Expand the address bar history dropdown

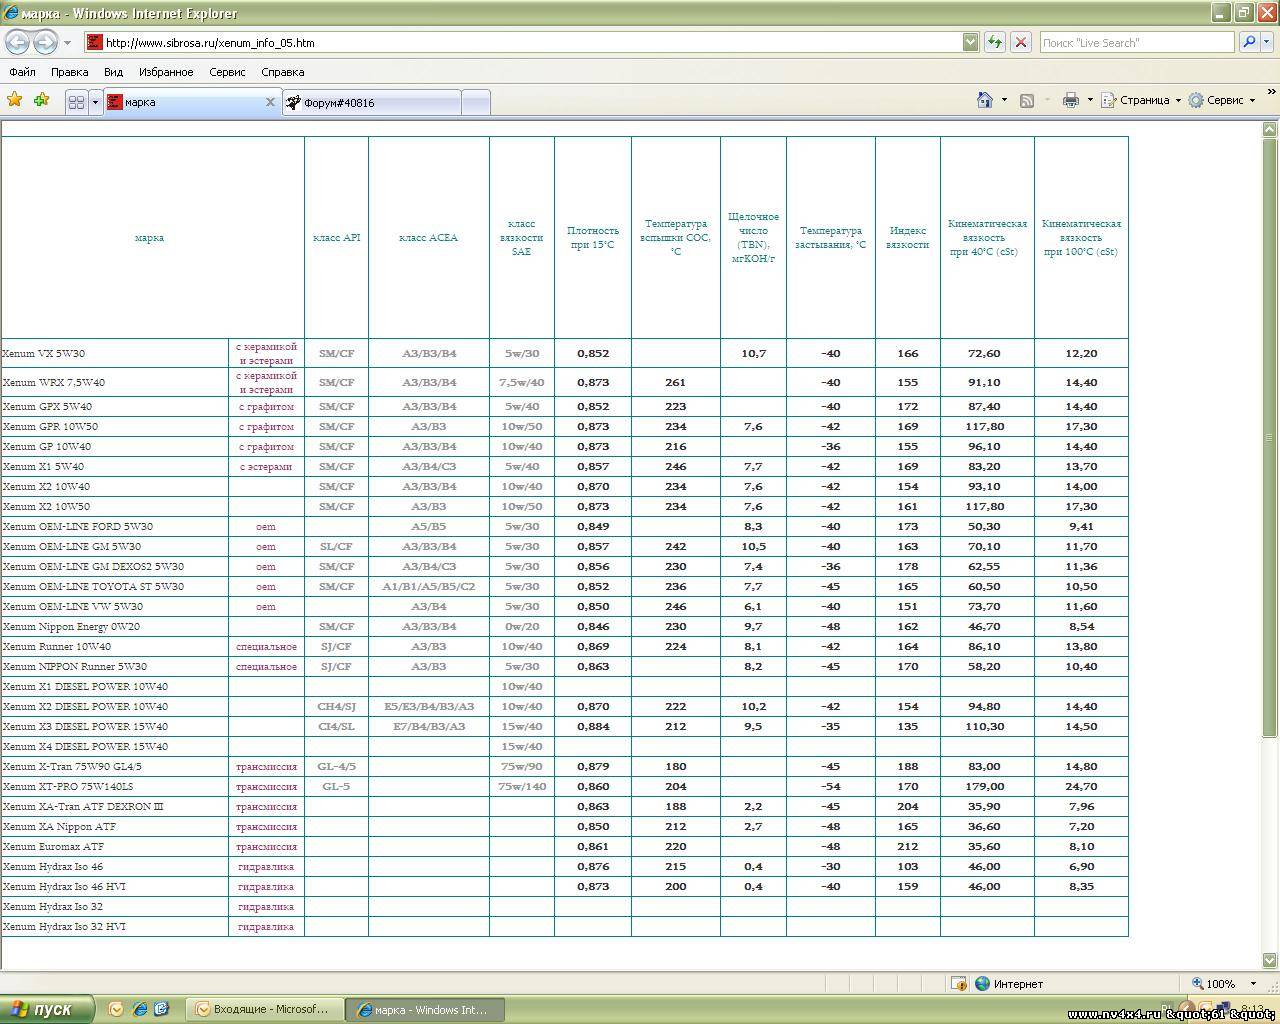tap(970, 42)
